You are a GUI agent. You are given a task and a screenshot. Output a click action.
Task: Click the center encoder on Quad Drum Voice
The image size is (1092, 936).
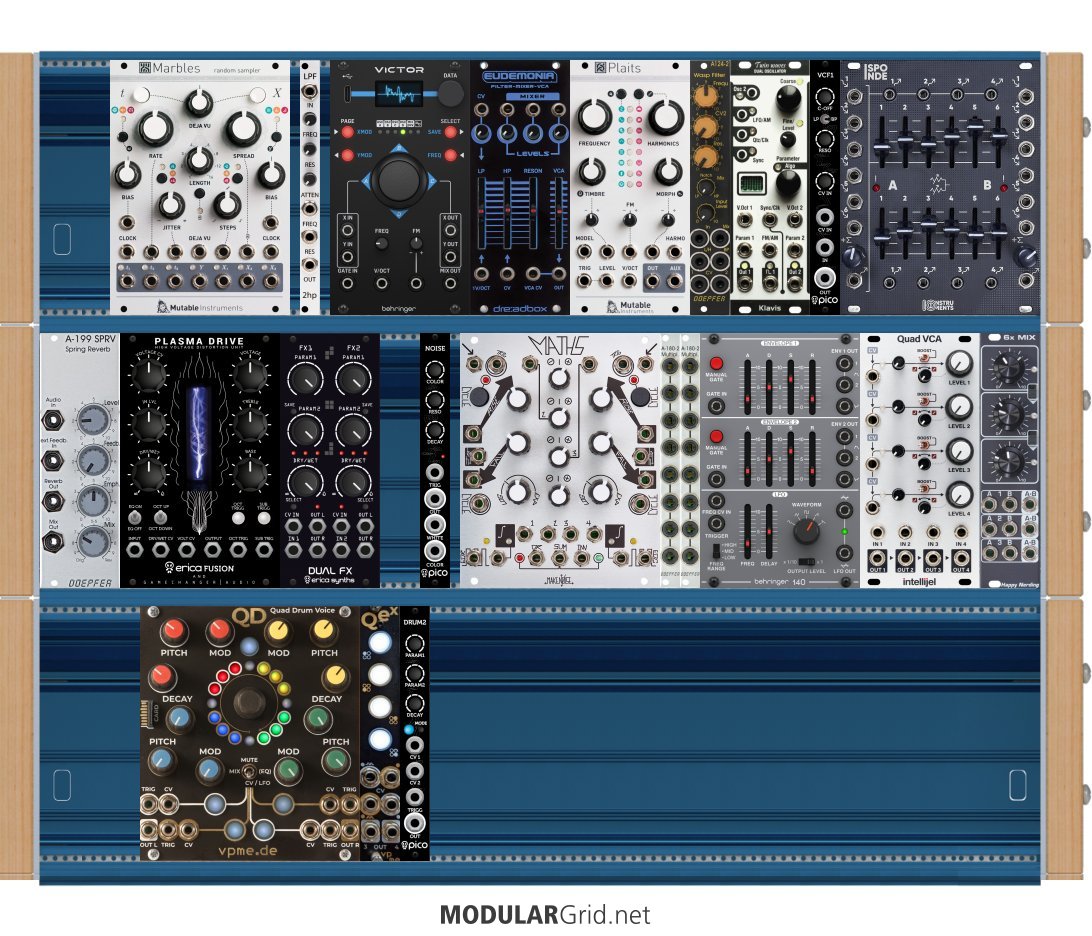point(249,701)
